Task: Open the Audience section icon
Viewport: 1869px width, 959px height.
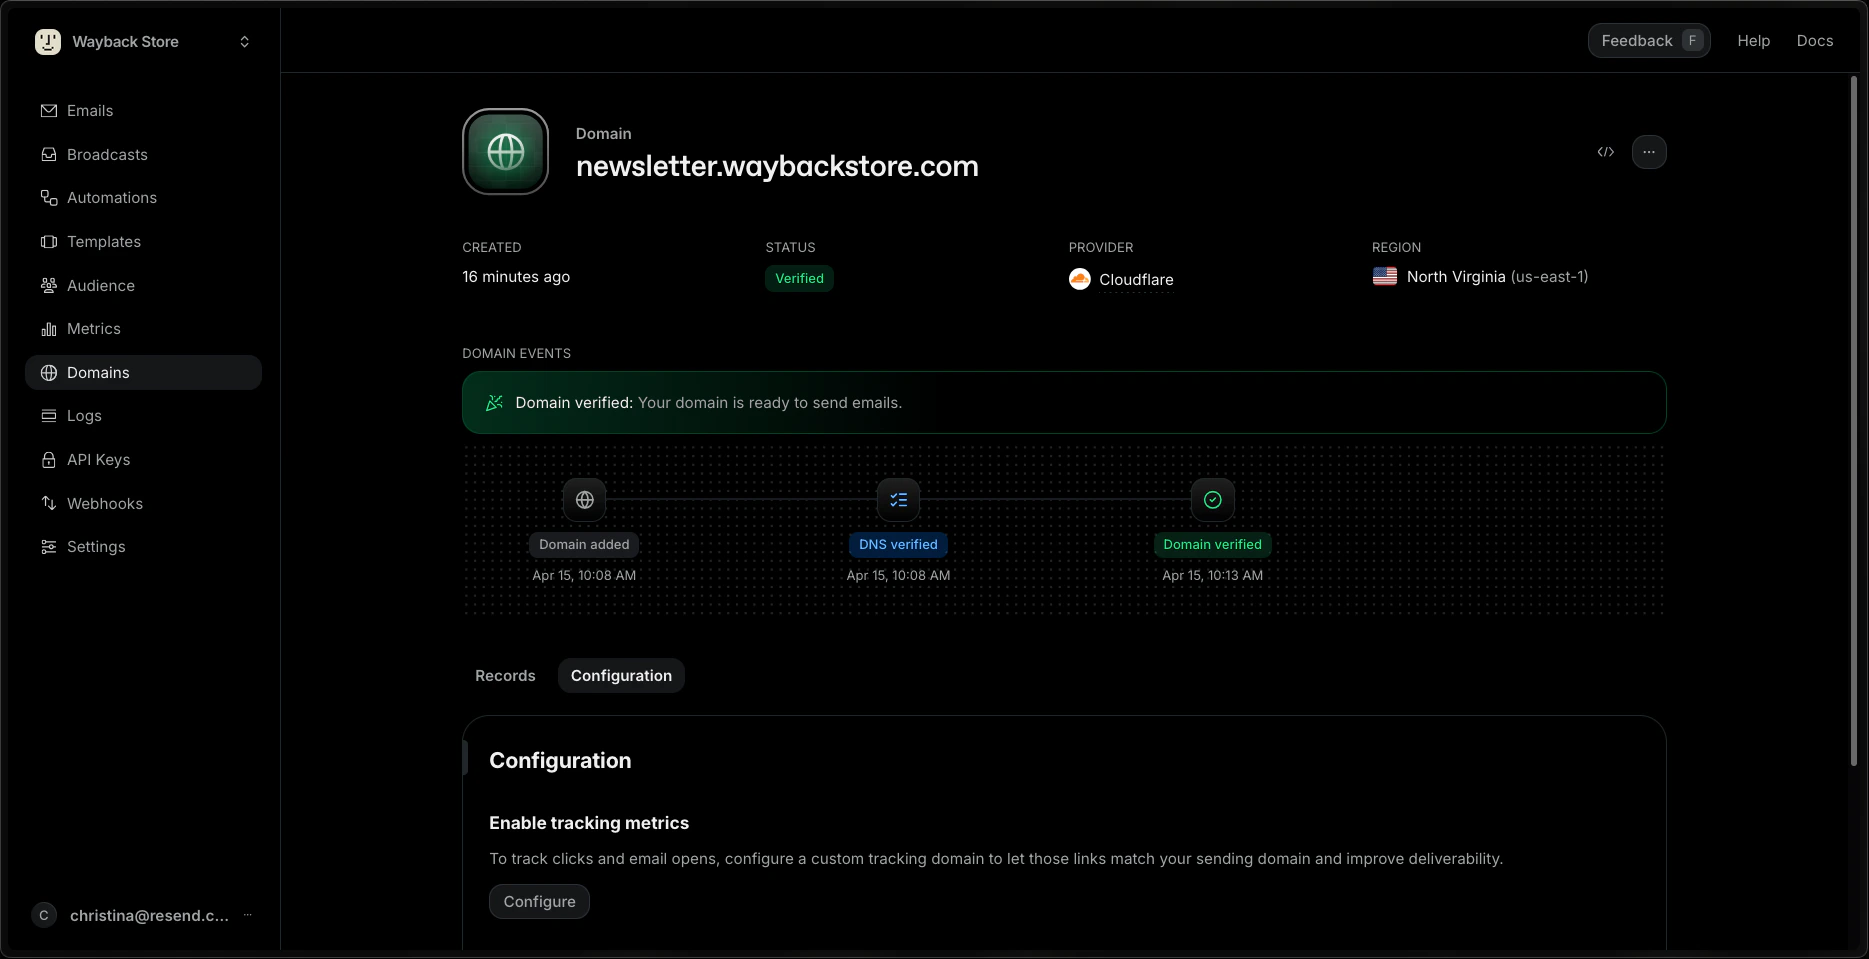Action: click(x=48, y=285)
